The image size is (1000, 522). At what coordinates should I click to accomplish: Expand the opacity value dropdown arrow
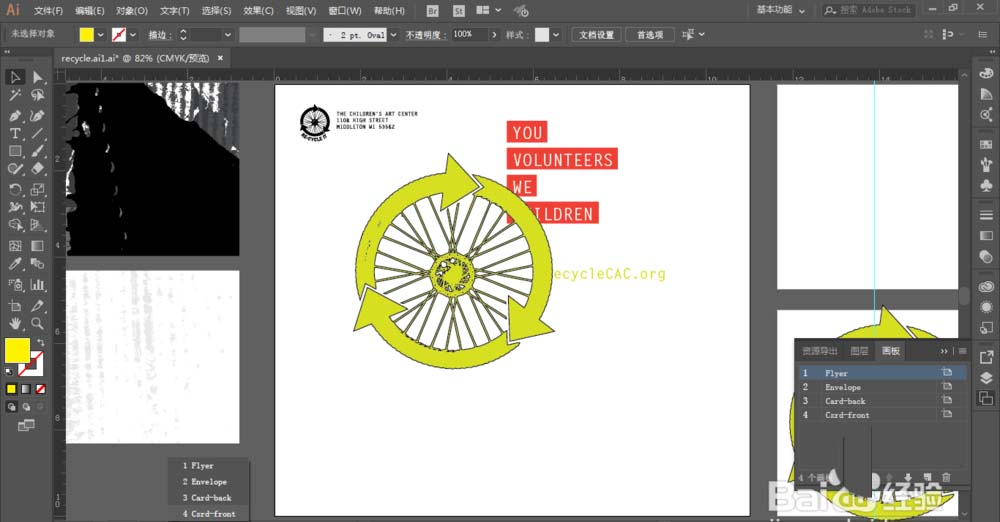pos(493,34)
